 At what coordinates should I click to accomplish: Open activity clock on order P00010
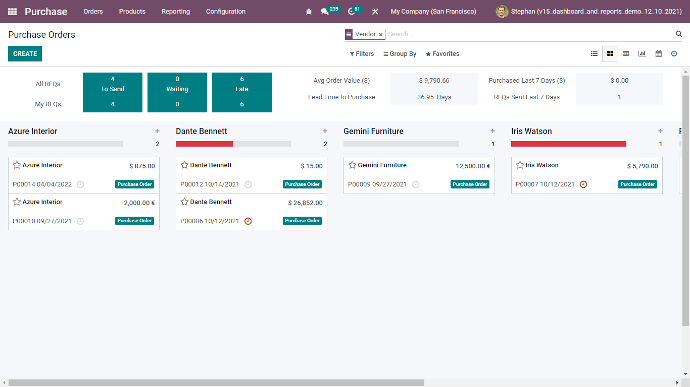click(81, 221)
